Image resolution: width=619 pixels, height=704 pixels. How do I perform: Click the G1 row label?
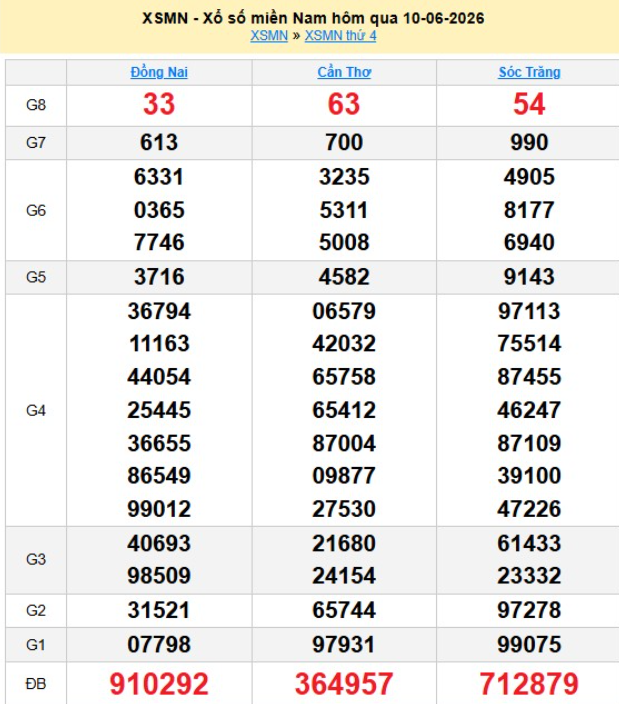coord(36,645)
